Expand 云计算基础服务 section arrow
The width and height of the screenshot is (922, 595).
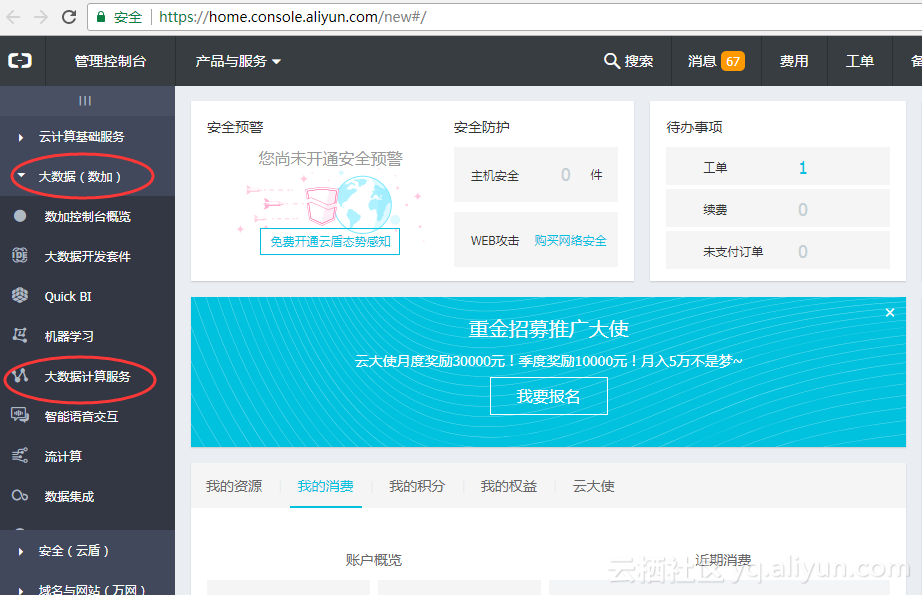coord(21,137)
